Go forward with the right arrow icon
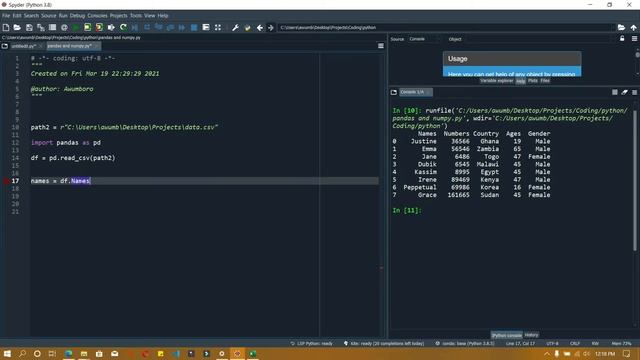The height and width of the screenshot is (360, 640). (x=271, y=27)
